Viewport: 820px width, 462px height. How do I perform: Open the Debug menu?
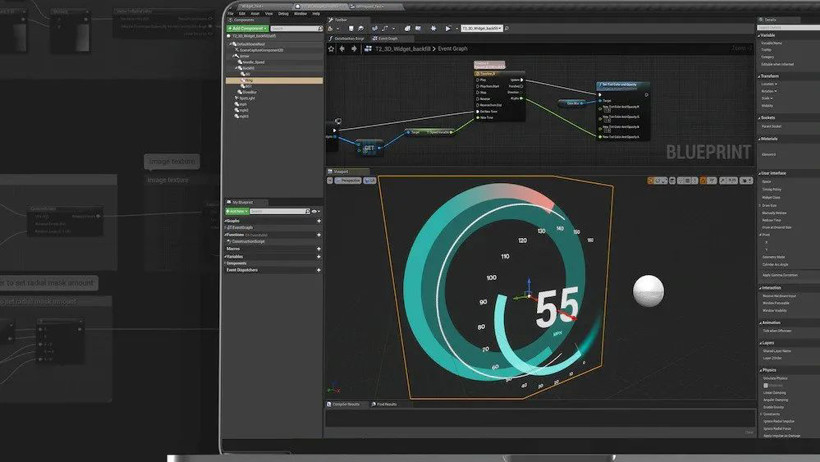283,14
